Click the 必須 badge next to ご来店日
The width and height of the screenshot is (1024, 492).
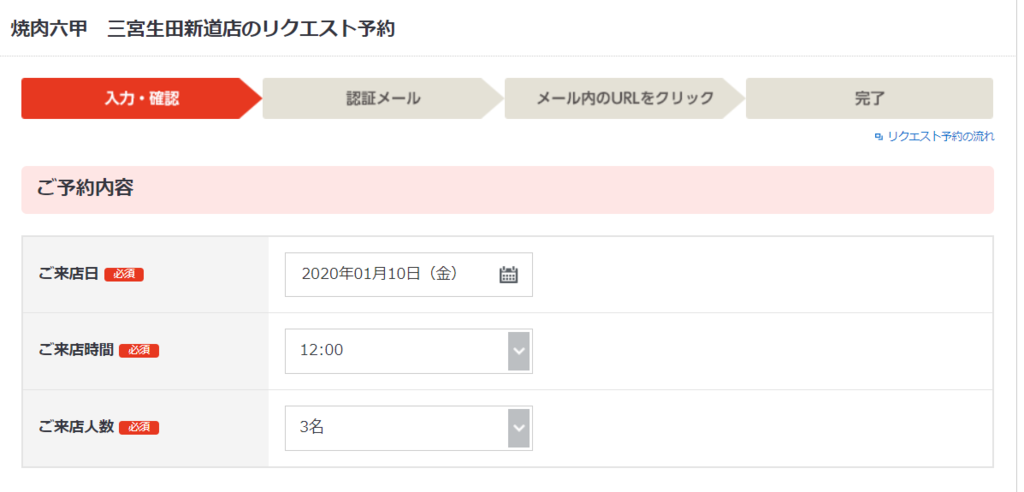124,274
